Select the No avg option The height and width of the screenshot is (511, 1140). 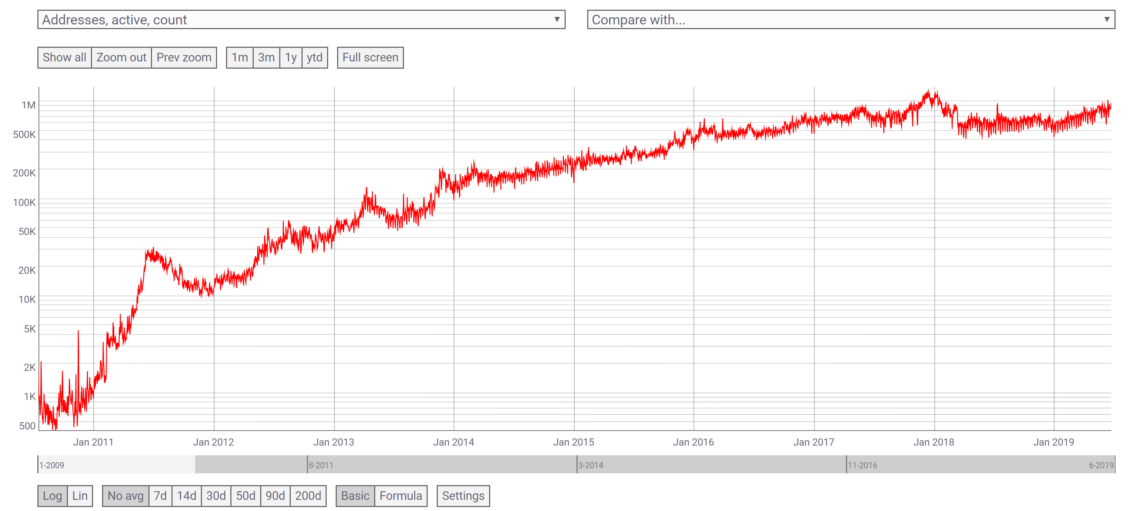[x=125, y=496]
